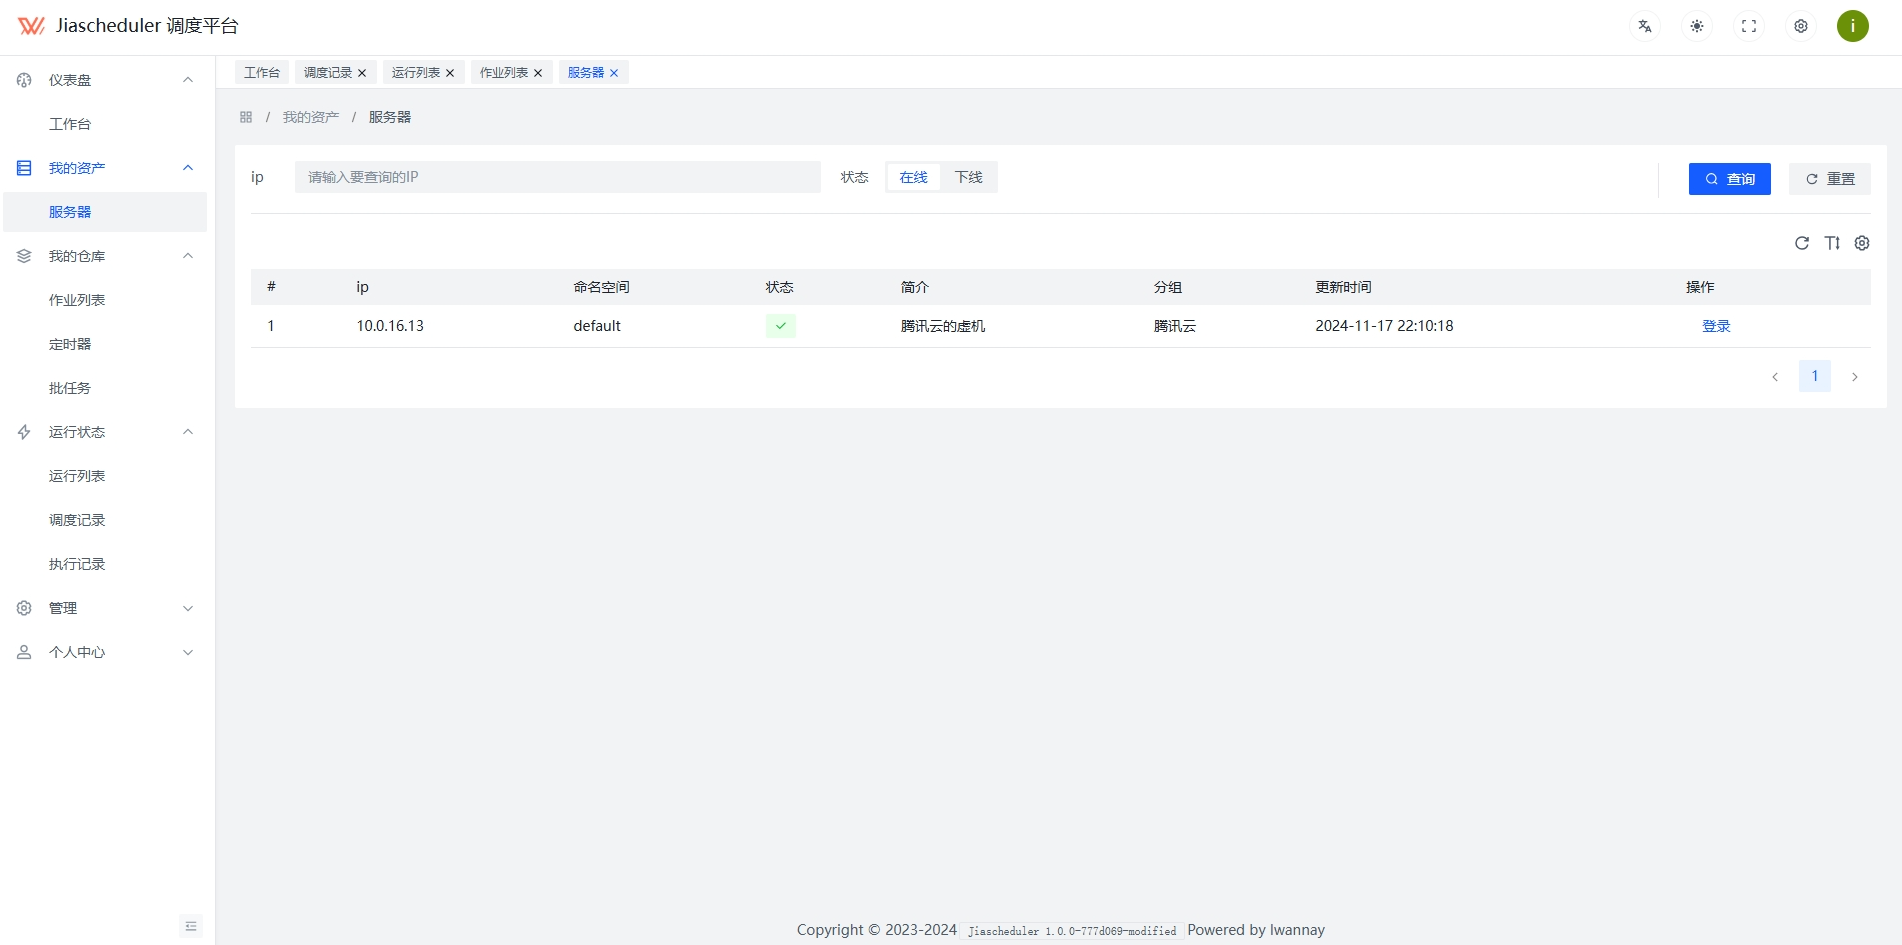Image resolution: width=1902 pixels, height=945 pixels.
Task: Click the Jiascheduler logo icon
Action: point(30,25)
